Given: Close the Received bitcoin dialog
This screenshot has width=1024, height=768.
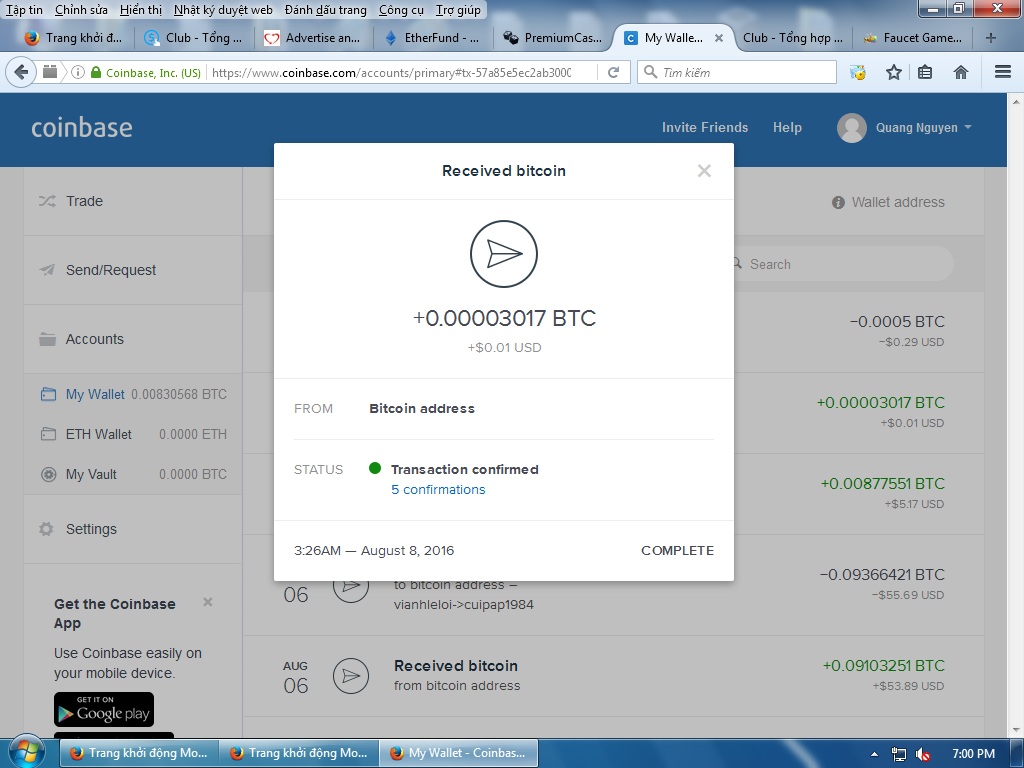Looking at the screenshot, I should (x=704, y=171).
